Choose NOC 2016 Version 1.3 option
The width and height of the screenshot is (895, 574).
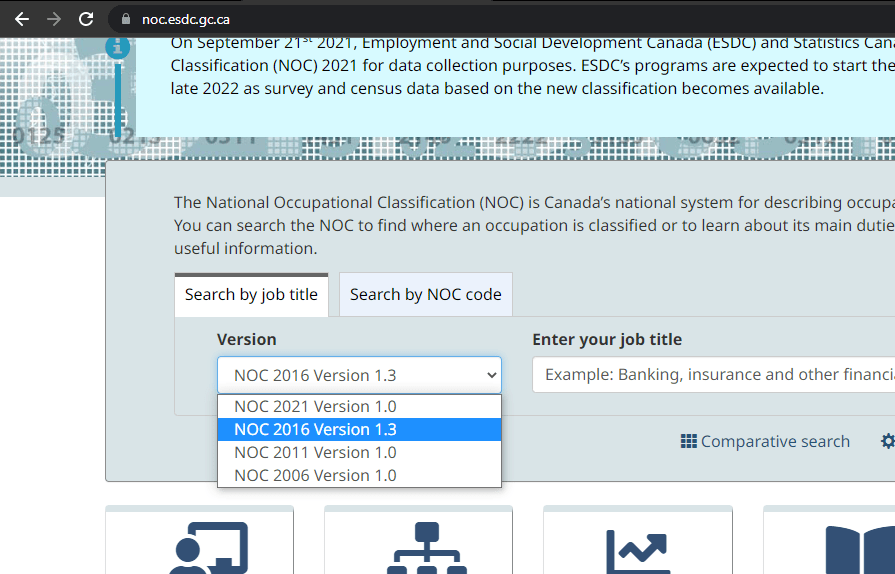360,429
